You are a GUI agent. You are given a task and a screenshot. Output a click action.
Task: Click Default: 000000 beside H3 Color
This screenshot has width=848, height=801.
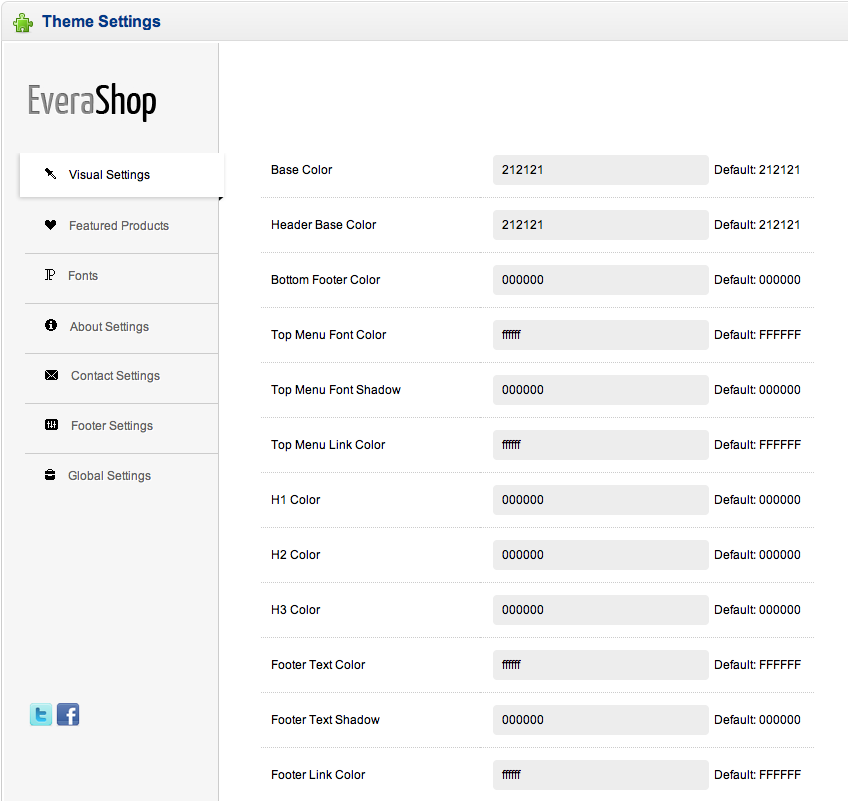(757, 610)
